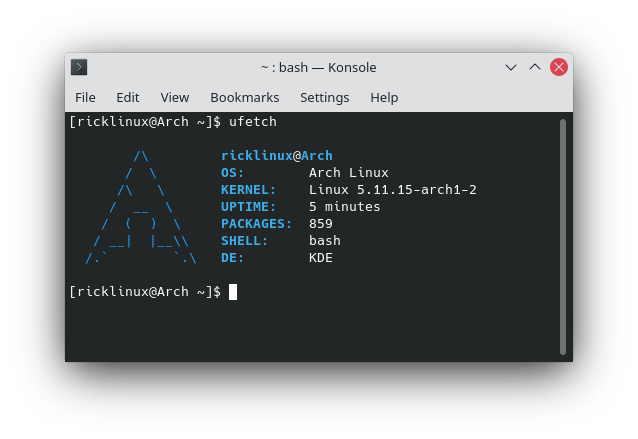Open the File menu
The width and height of the screenshot is (638, 439).
85,98
